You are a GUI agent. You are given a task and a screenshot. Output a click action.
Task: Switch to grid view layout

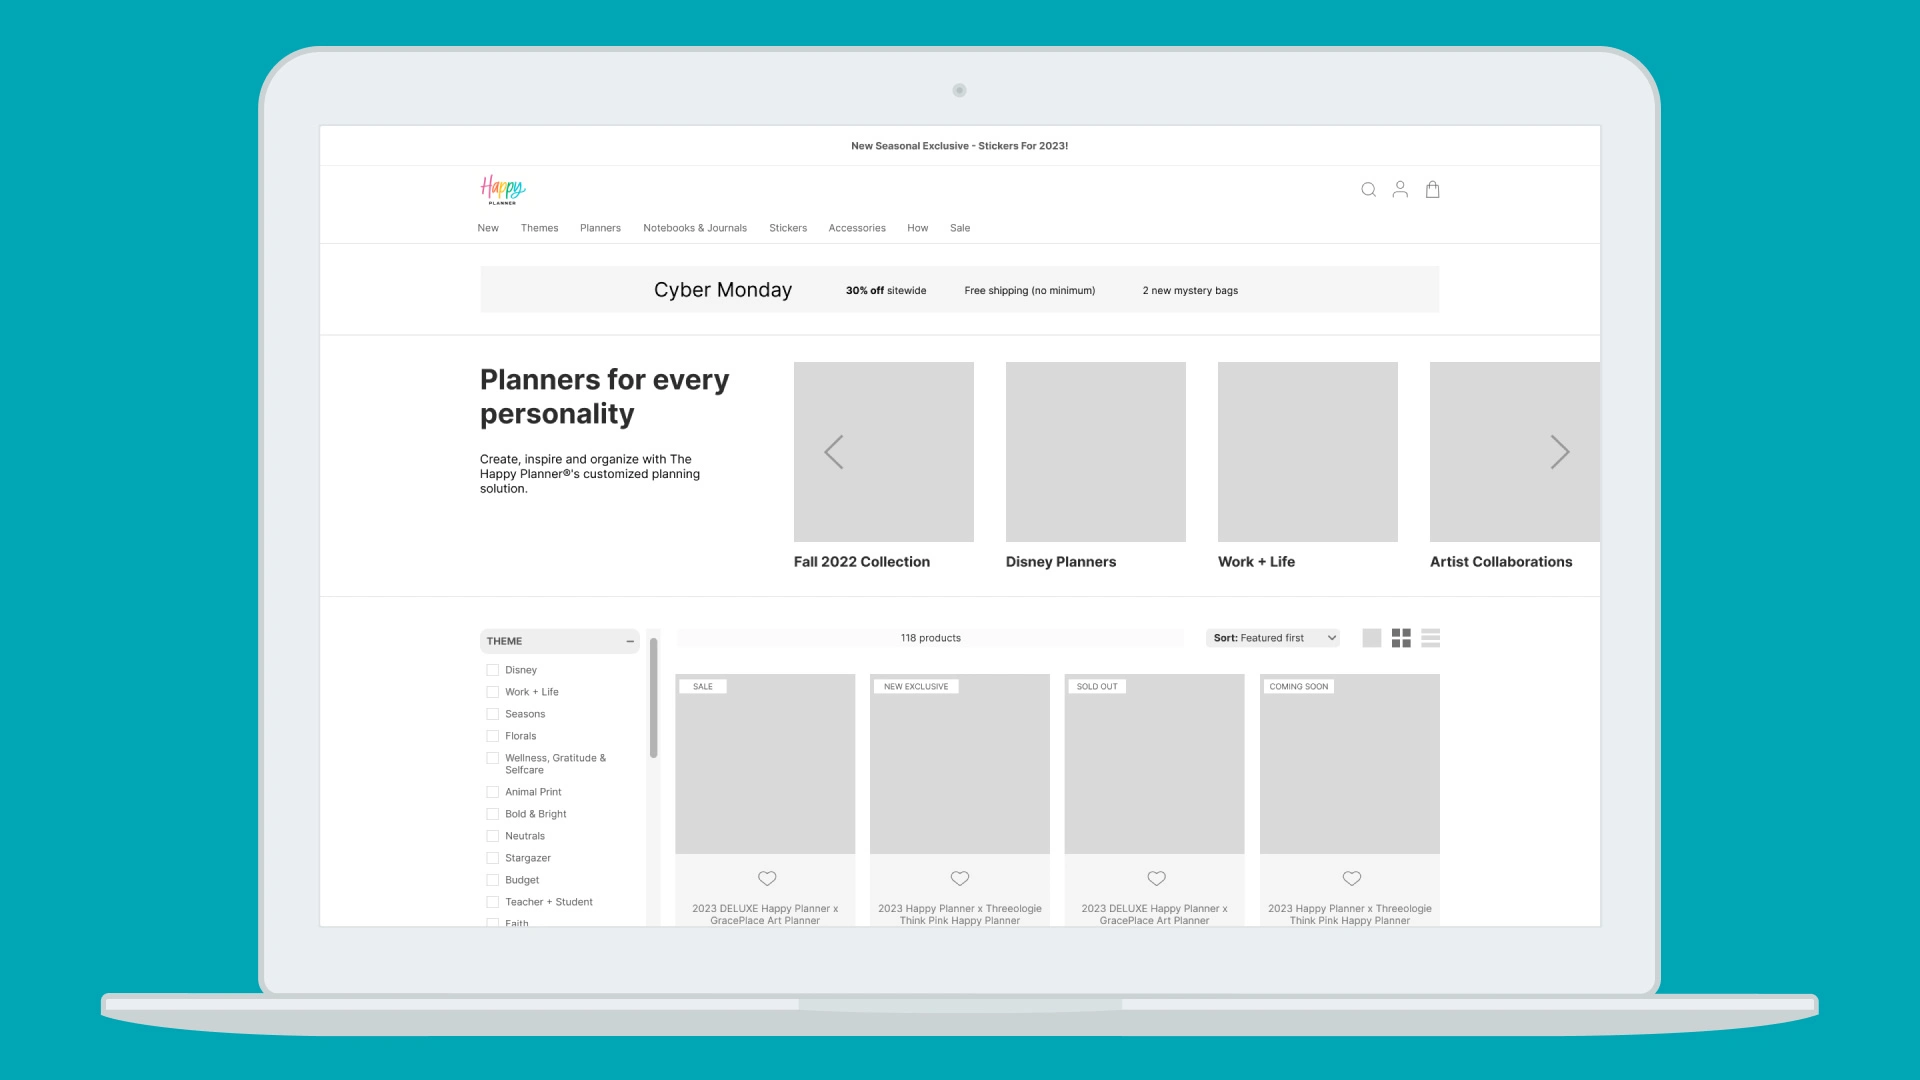pos(1401,638)
